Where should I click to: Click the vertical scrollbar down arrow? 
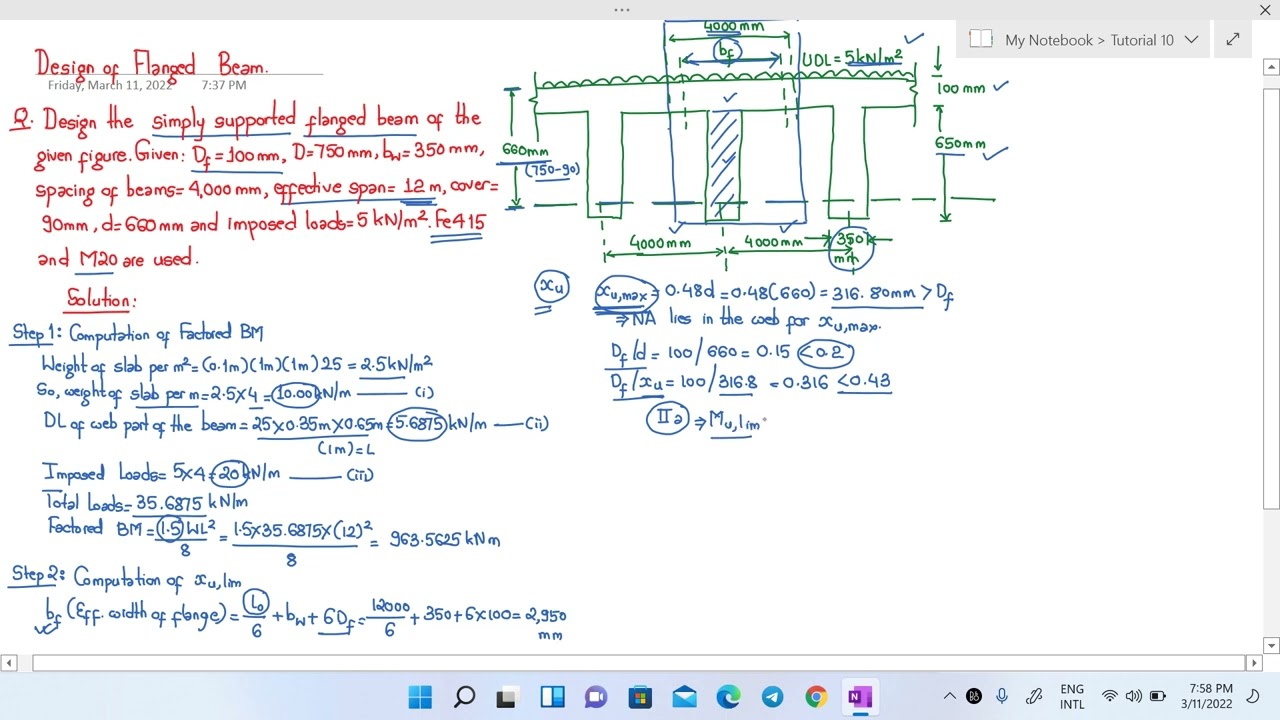pyautogui.click(x=1272, y=645)
